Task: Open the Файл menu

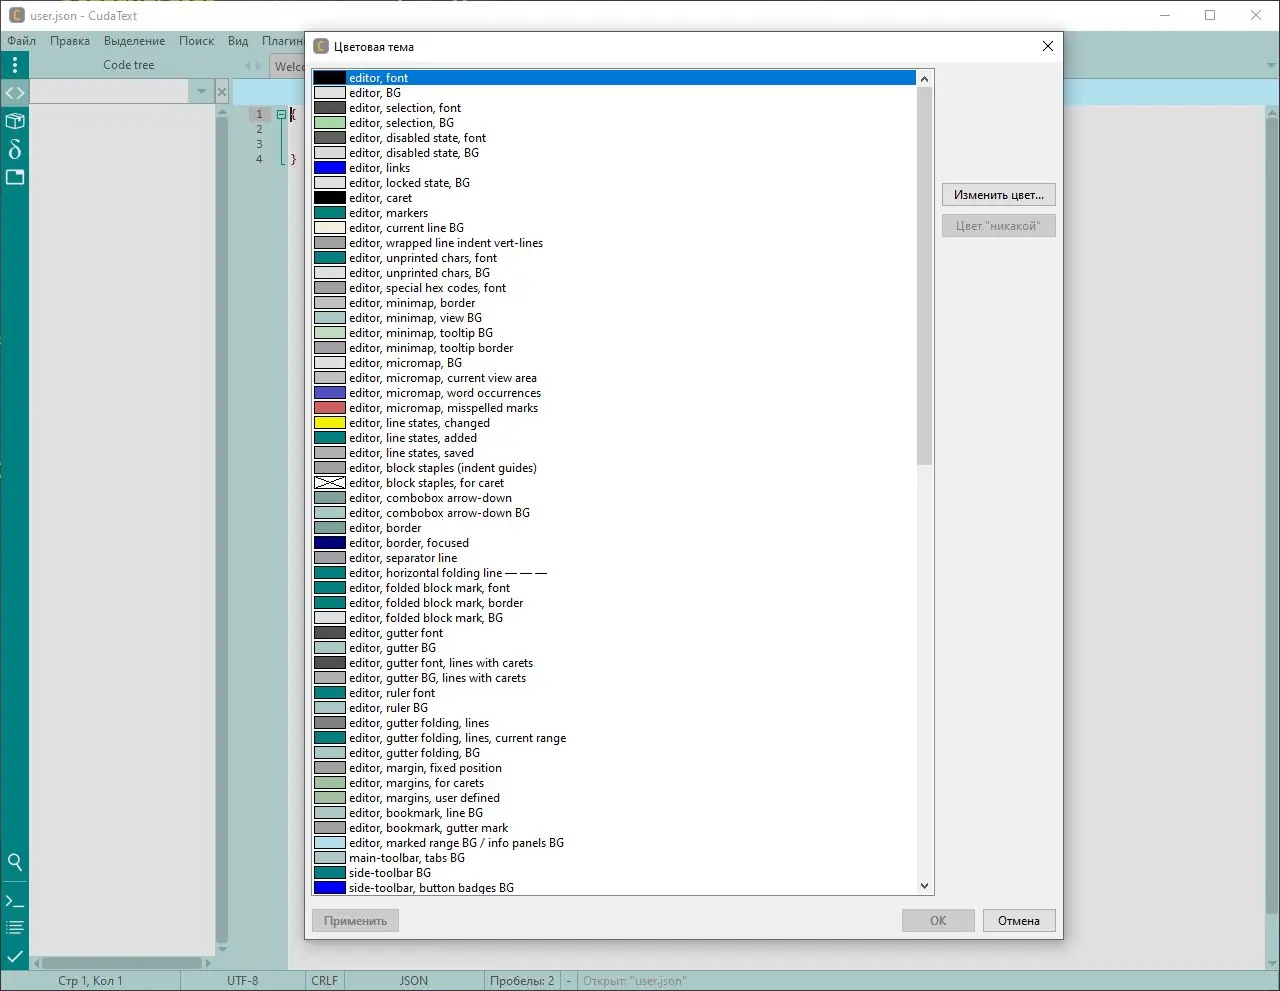Action: [21, 41]
